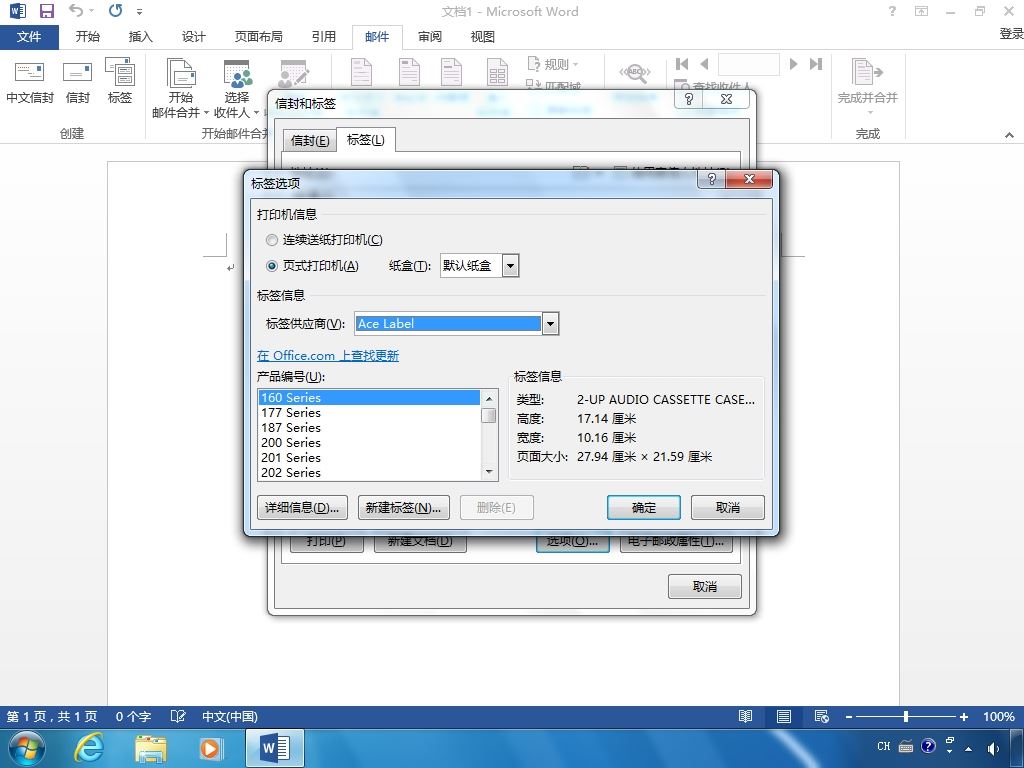This screenshot has height=768, width=1024.
Task: Open the View ribbon tab
Action: pyautogui.click(x=483, y=37)
